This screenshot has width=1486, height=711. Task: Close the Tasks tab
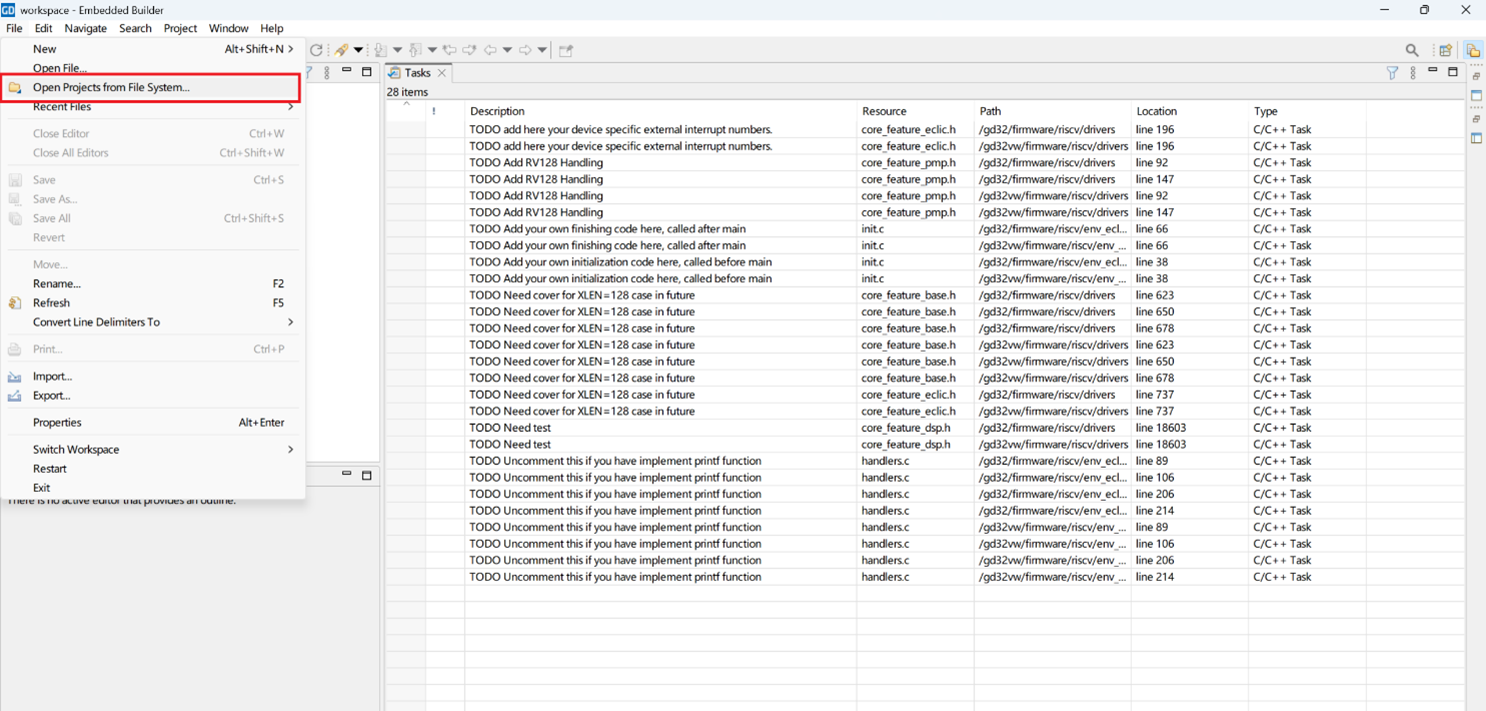[442, 73]
